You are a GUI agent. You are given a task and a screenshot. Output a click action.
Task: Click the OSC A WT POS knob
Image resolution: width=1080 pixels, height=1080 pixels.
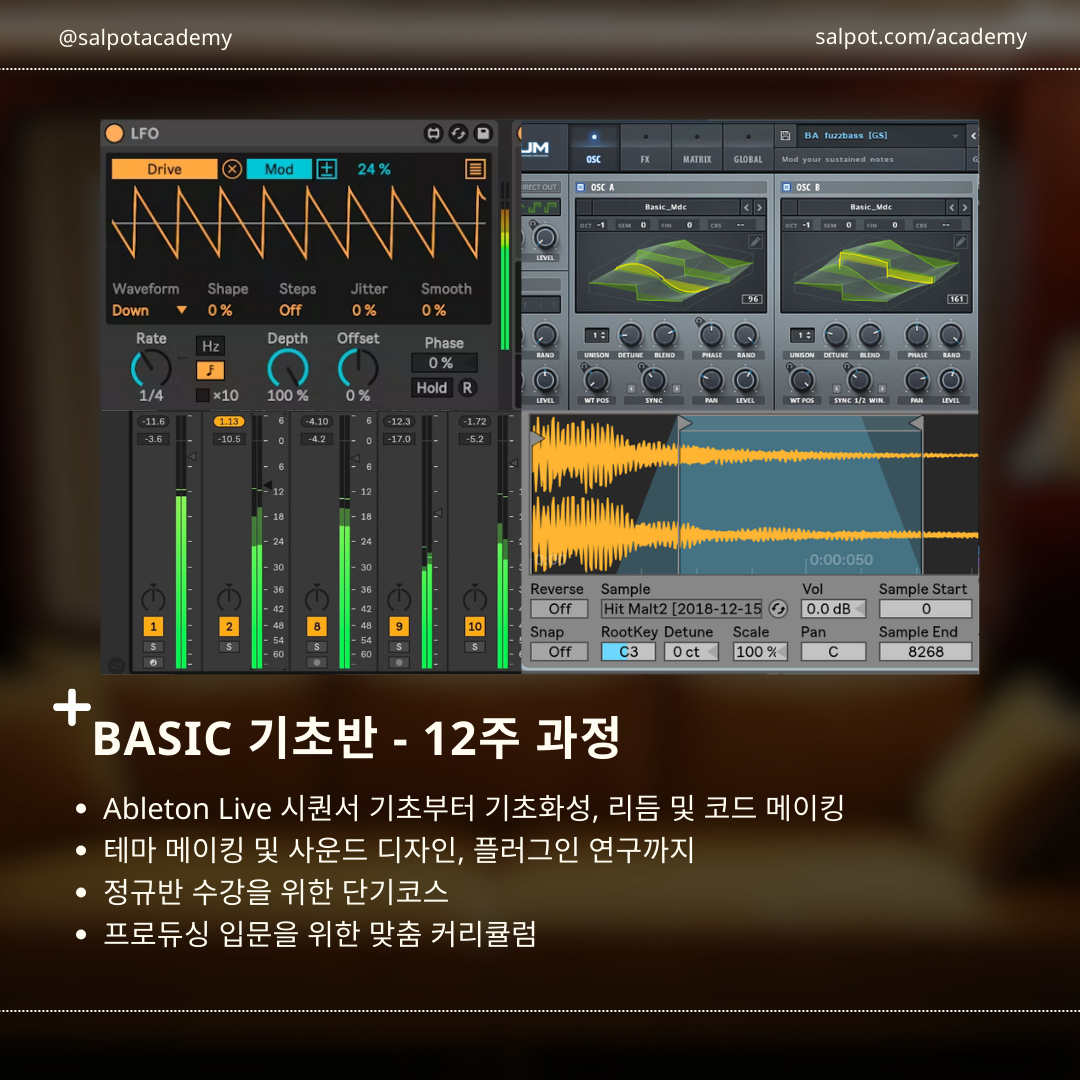click(x=596, y=380)
